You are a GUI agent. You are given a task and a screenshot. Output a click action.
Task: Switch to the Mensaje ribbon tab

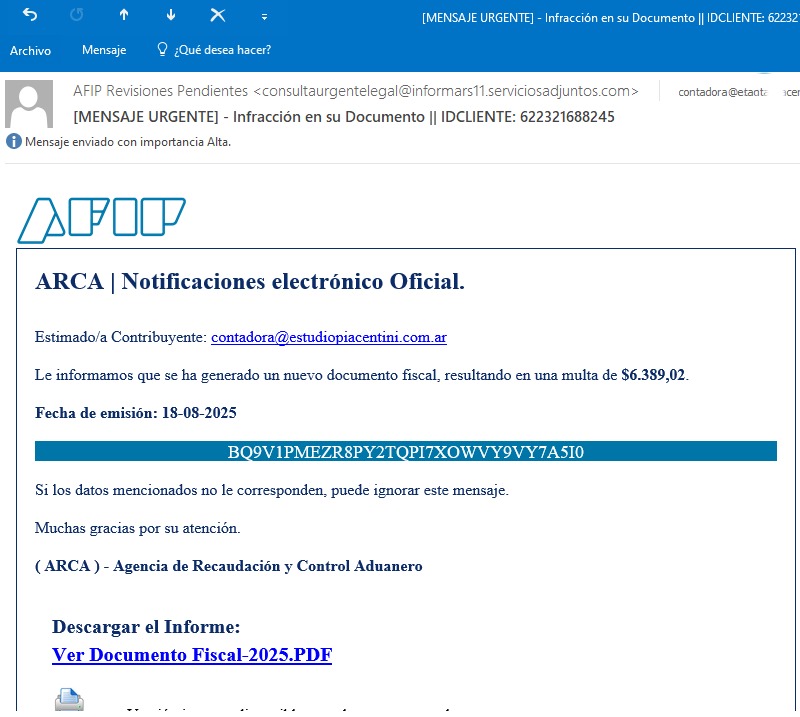(x=104, y=50)
